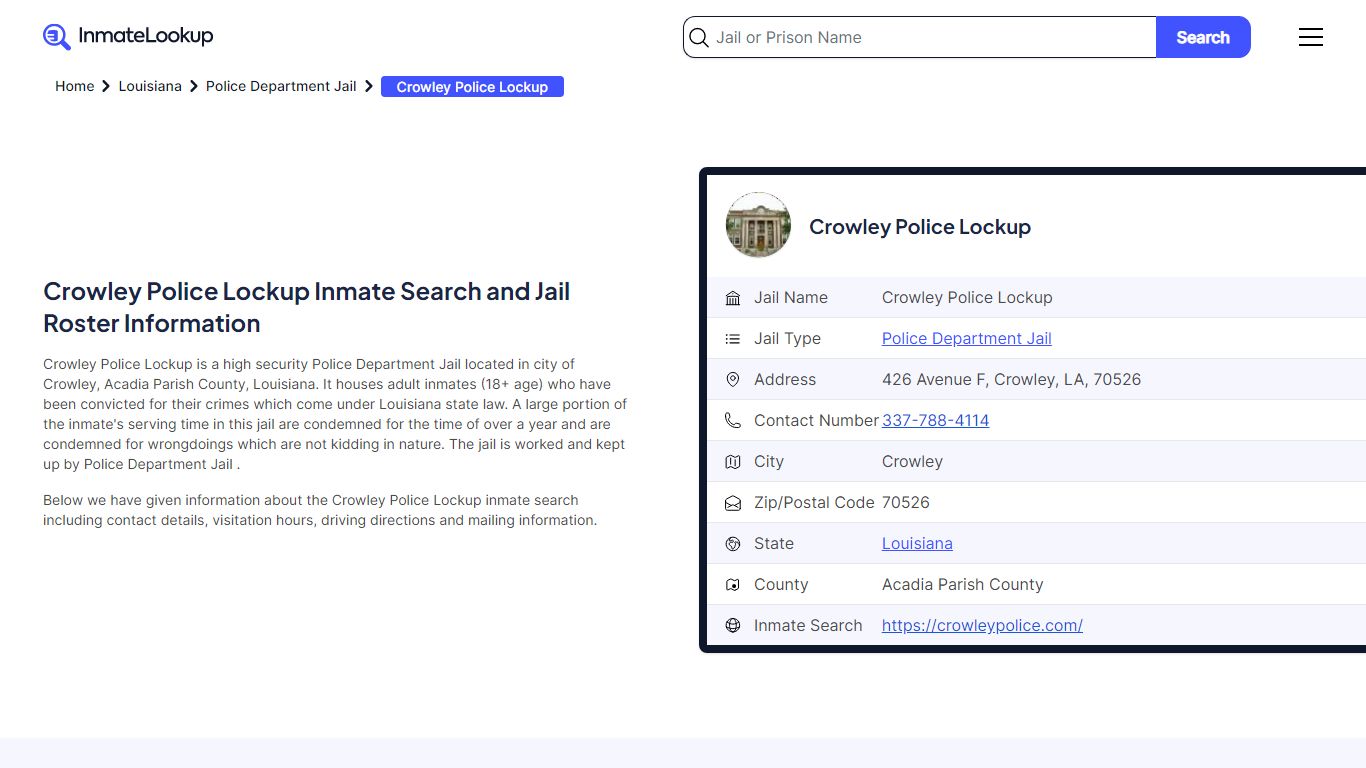Open Louisiana state link in table
Image resolution: width=1366 pixels, height=768 pixels.
pyautogui.click(x=917, y=544)
